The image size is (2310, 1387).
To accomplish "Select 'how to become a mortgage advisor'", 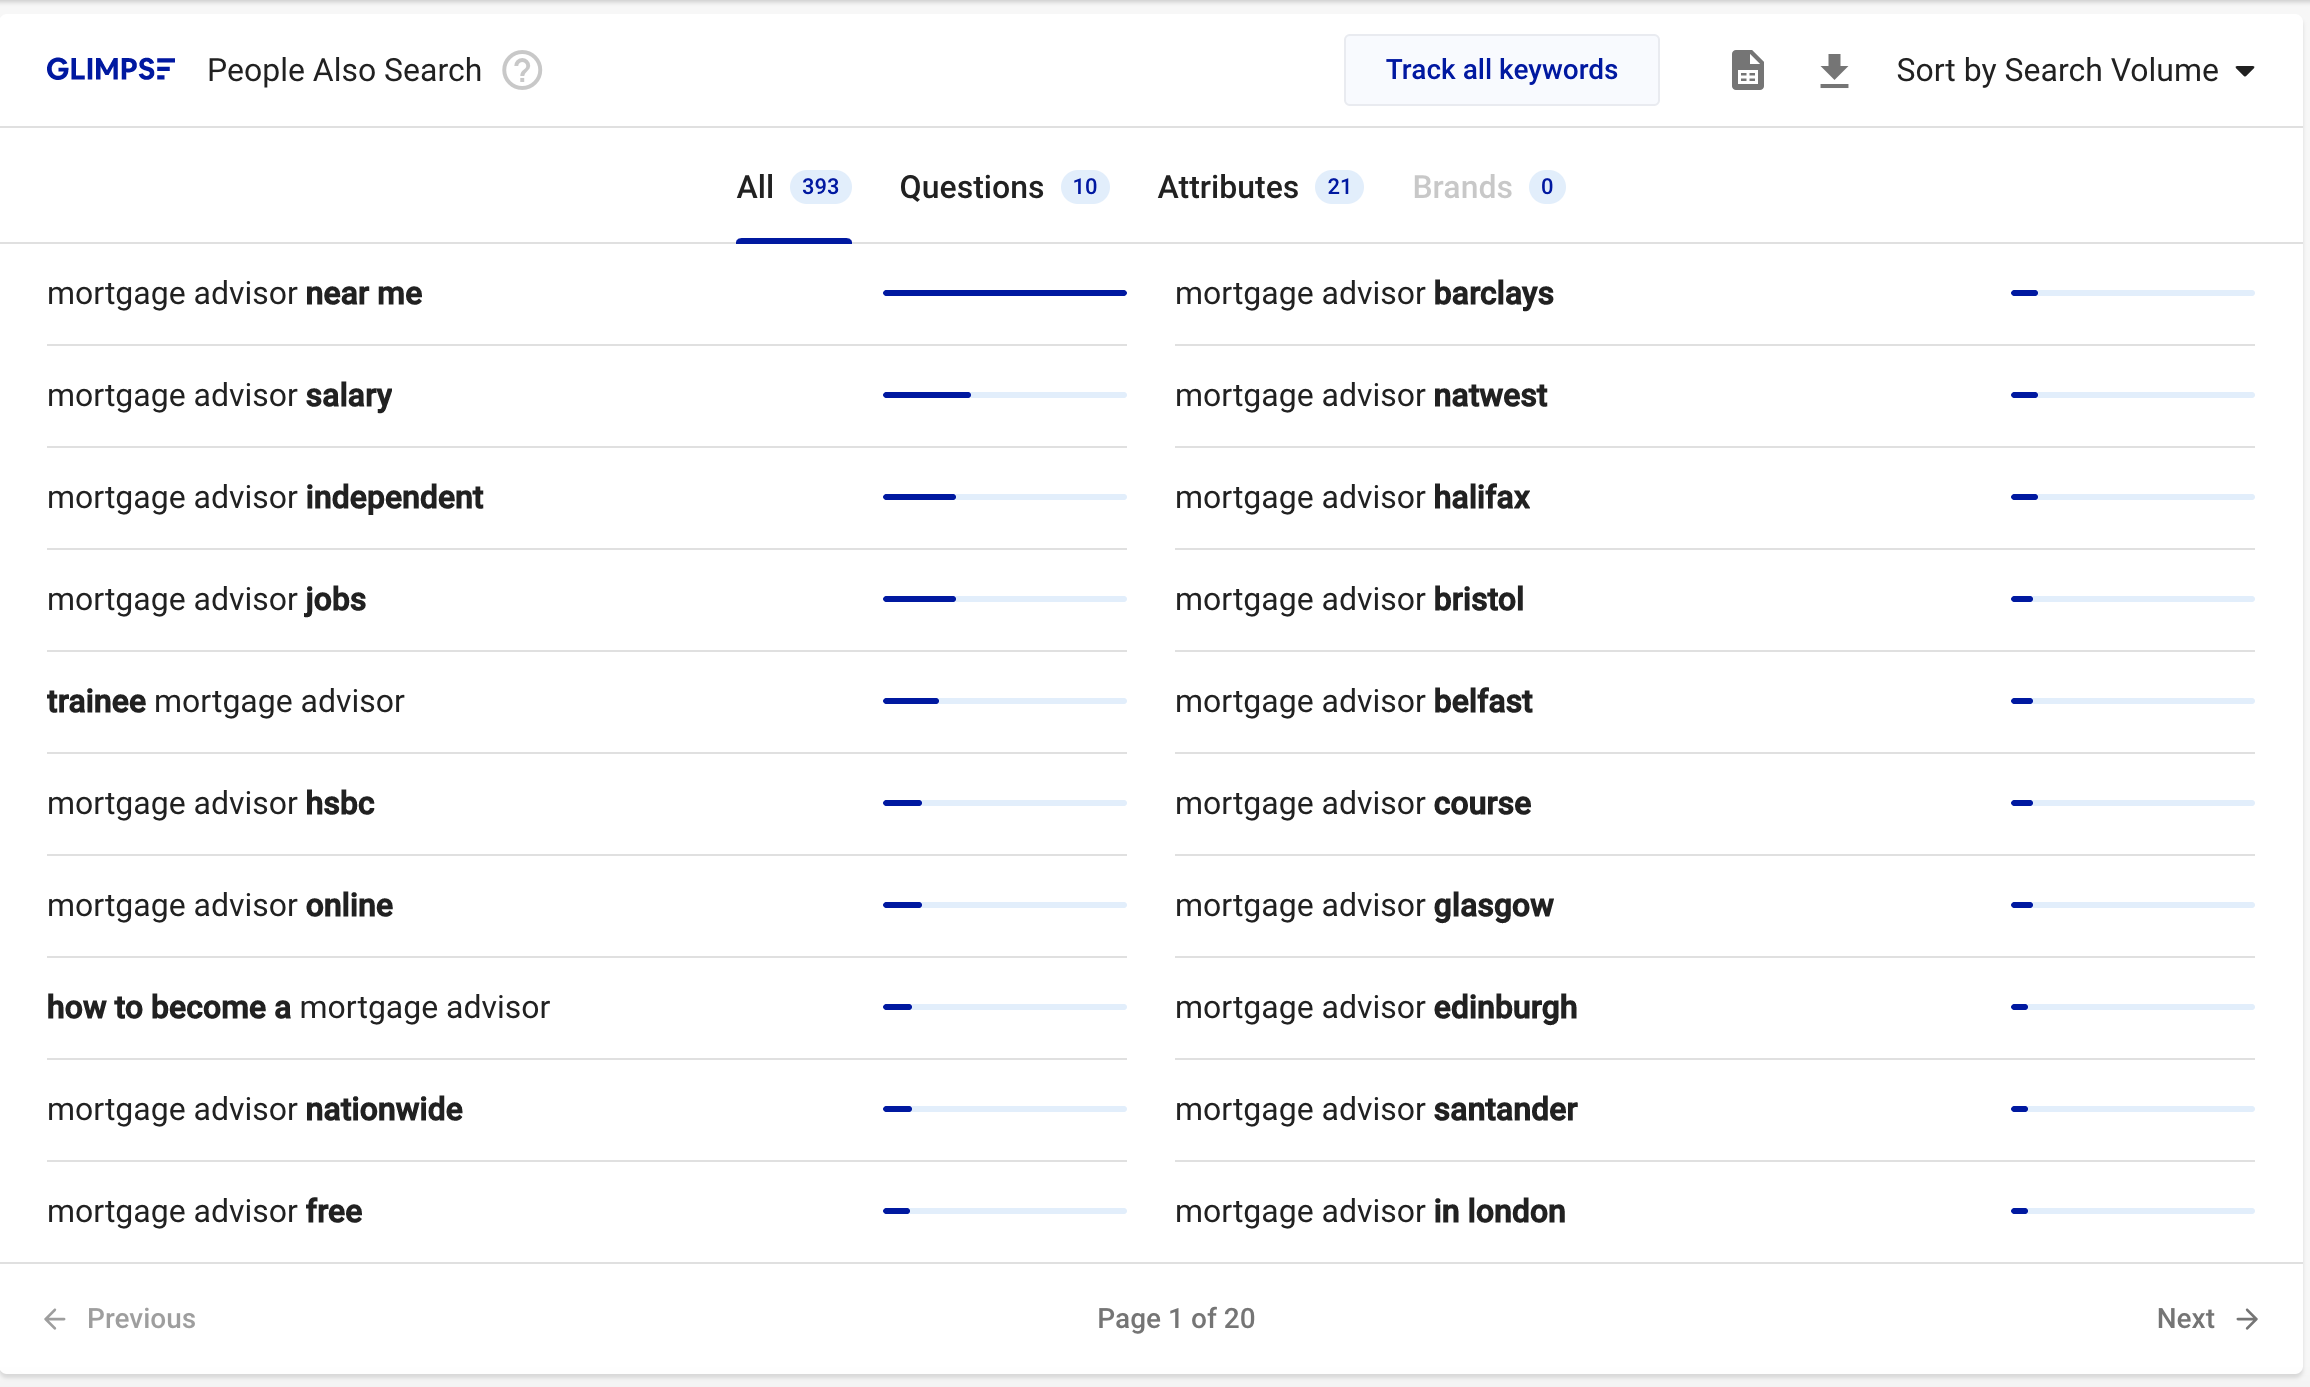I will pos(298,1008).
